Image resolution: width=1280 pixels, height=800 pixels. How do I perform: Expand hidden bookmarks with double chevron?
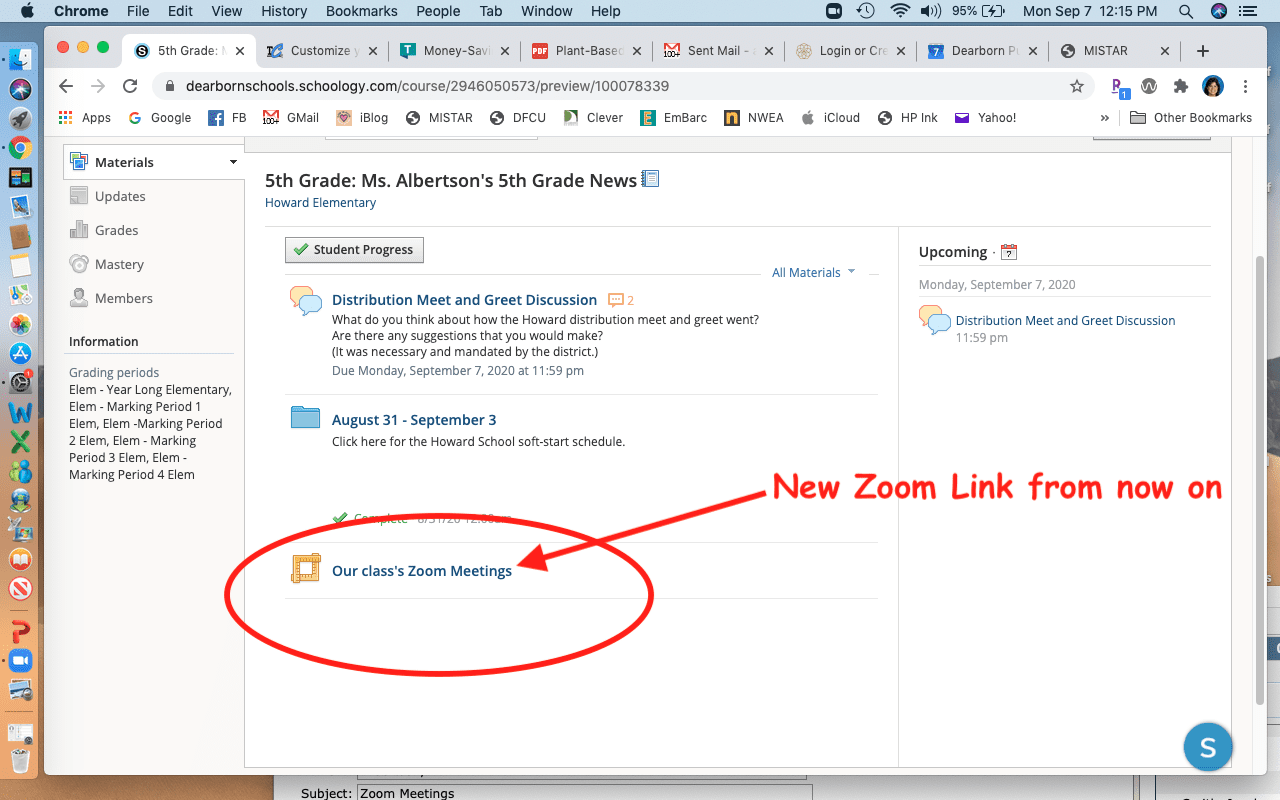point(1105,117)
